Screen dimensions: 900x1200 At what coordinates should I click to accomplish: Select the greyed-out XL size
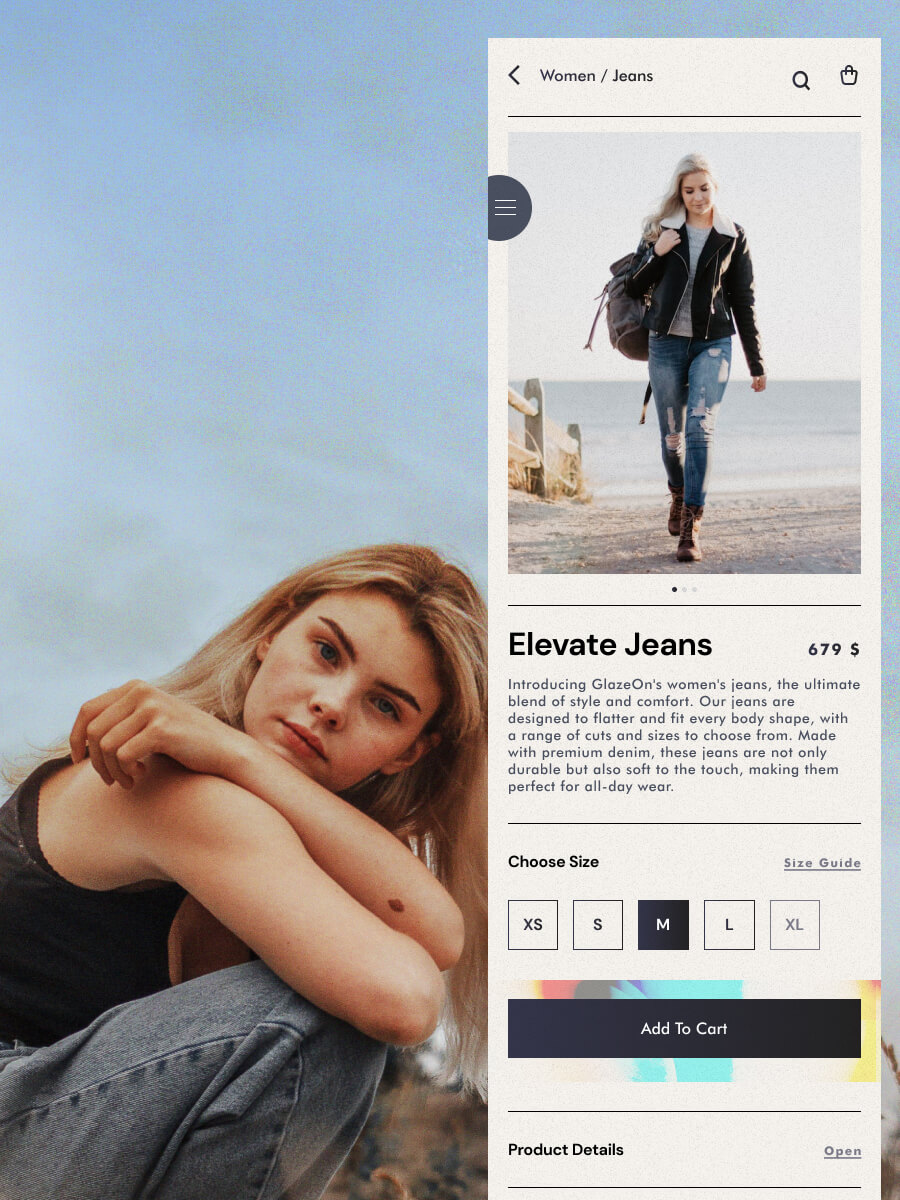click(794, 925)
